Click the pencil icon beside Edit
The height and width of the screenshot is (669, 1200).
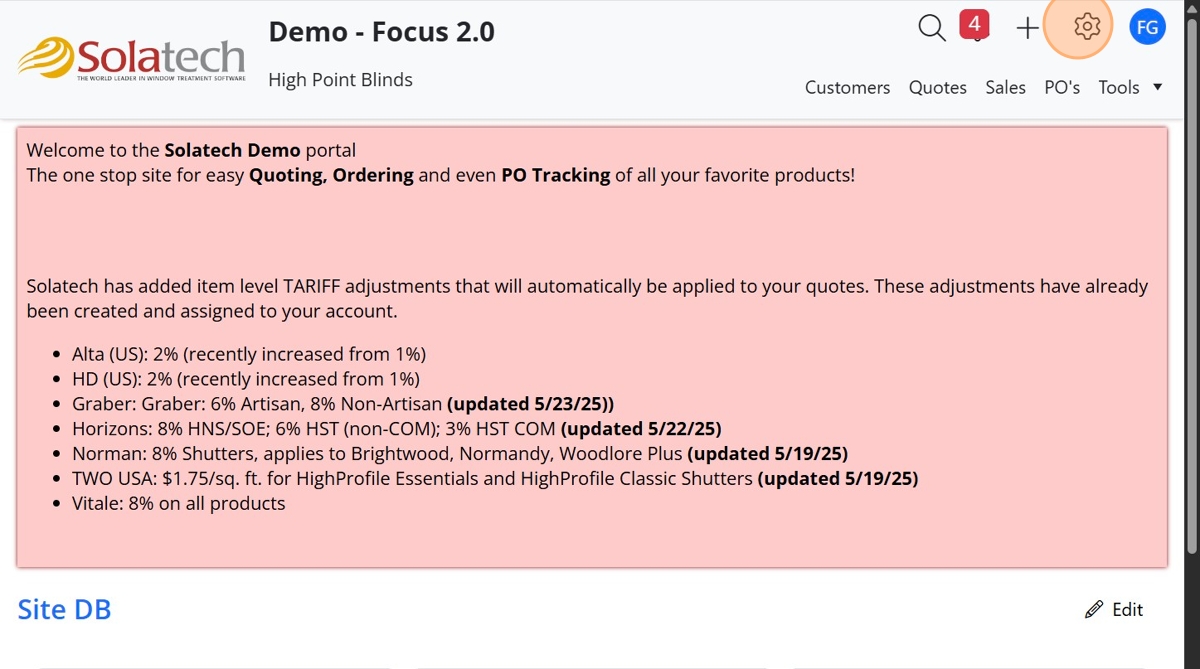coord(1094,610)
